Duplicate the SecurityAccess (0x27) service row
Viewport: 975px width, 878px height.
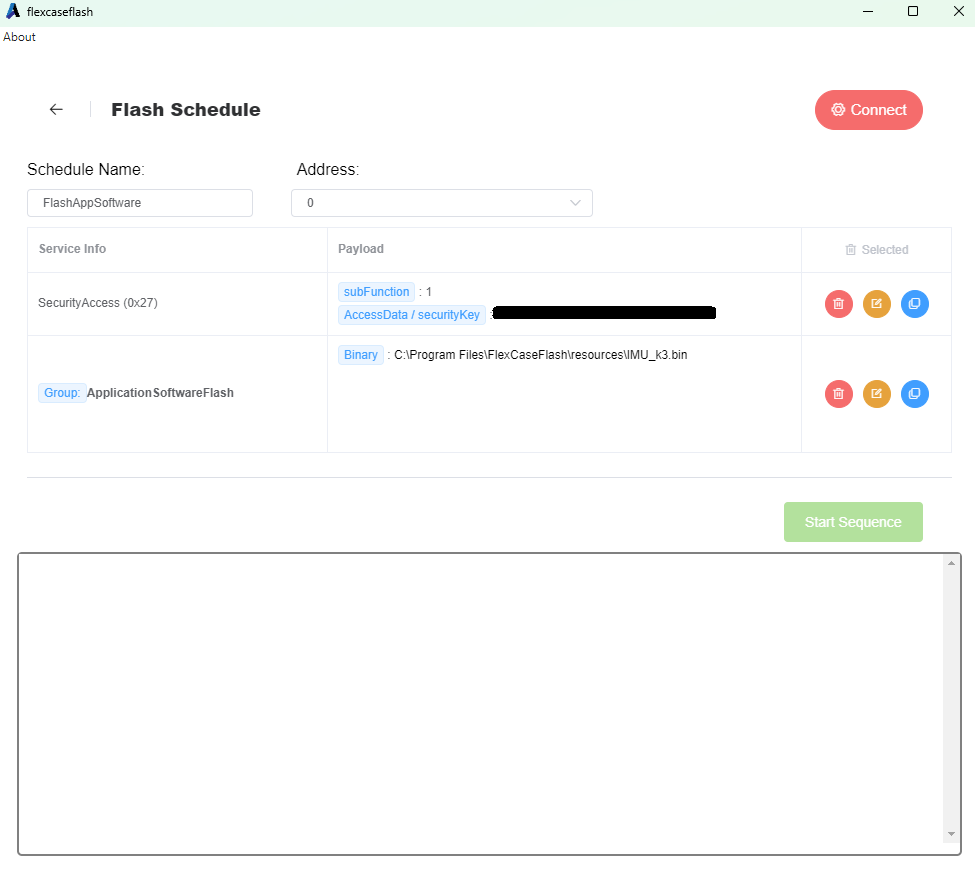coord(914,304)
